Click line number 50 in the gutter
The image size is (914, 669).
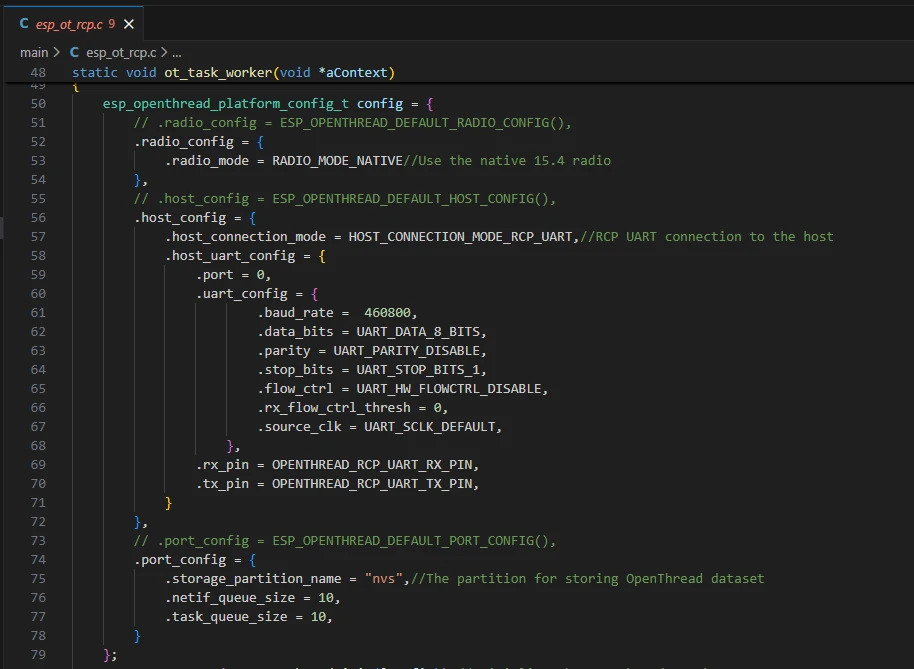[38, 104]
